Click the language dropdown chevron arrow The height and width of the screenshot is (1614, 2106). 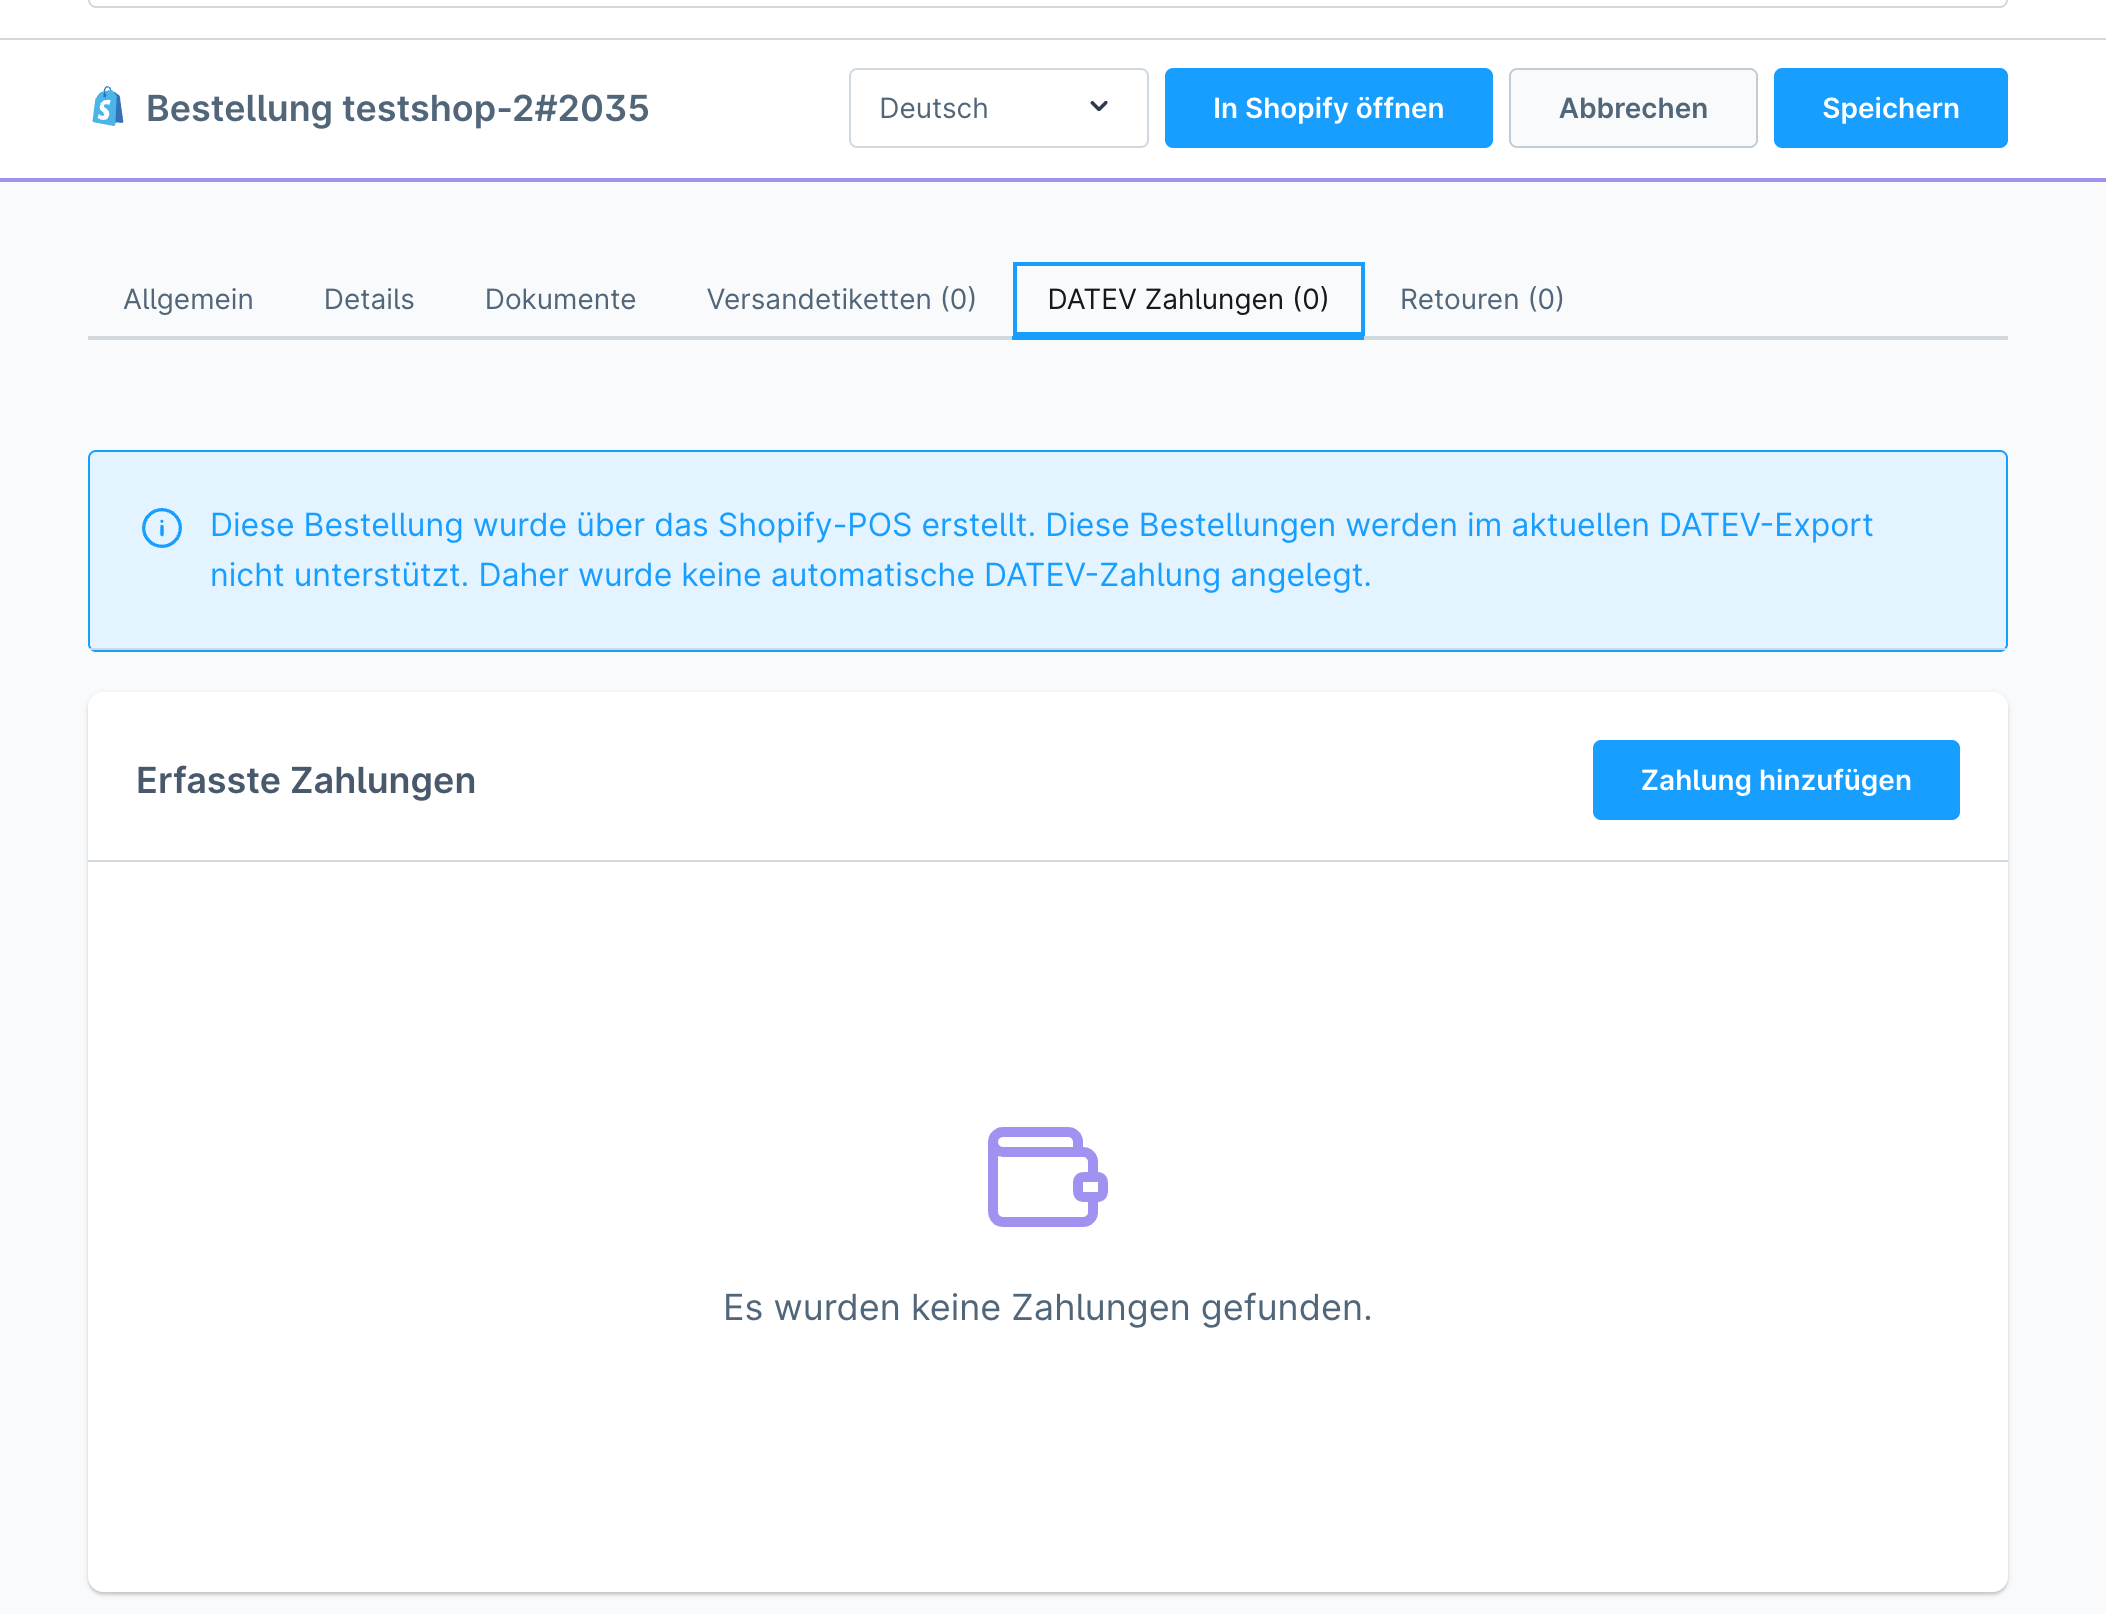coord(1099,107)
